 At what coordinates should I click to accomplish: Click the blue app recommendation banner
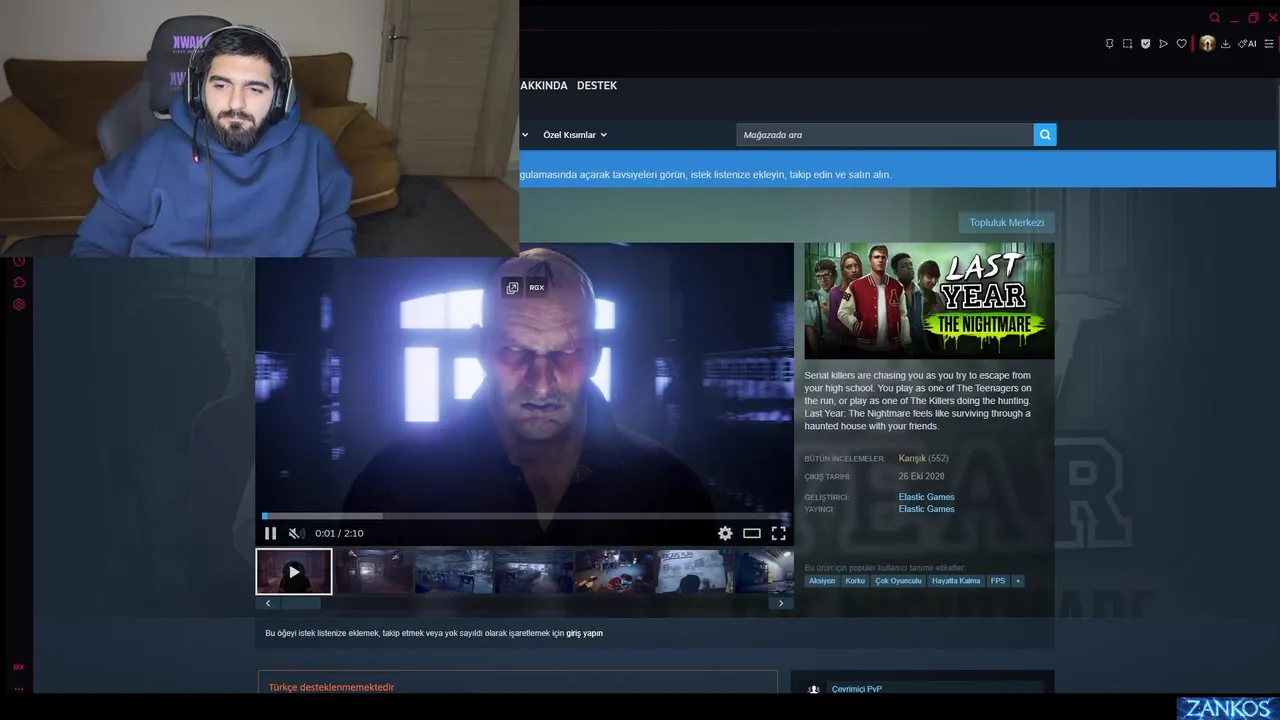tap(898, 169)
